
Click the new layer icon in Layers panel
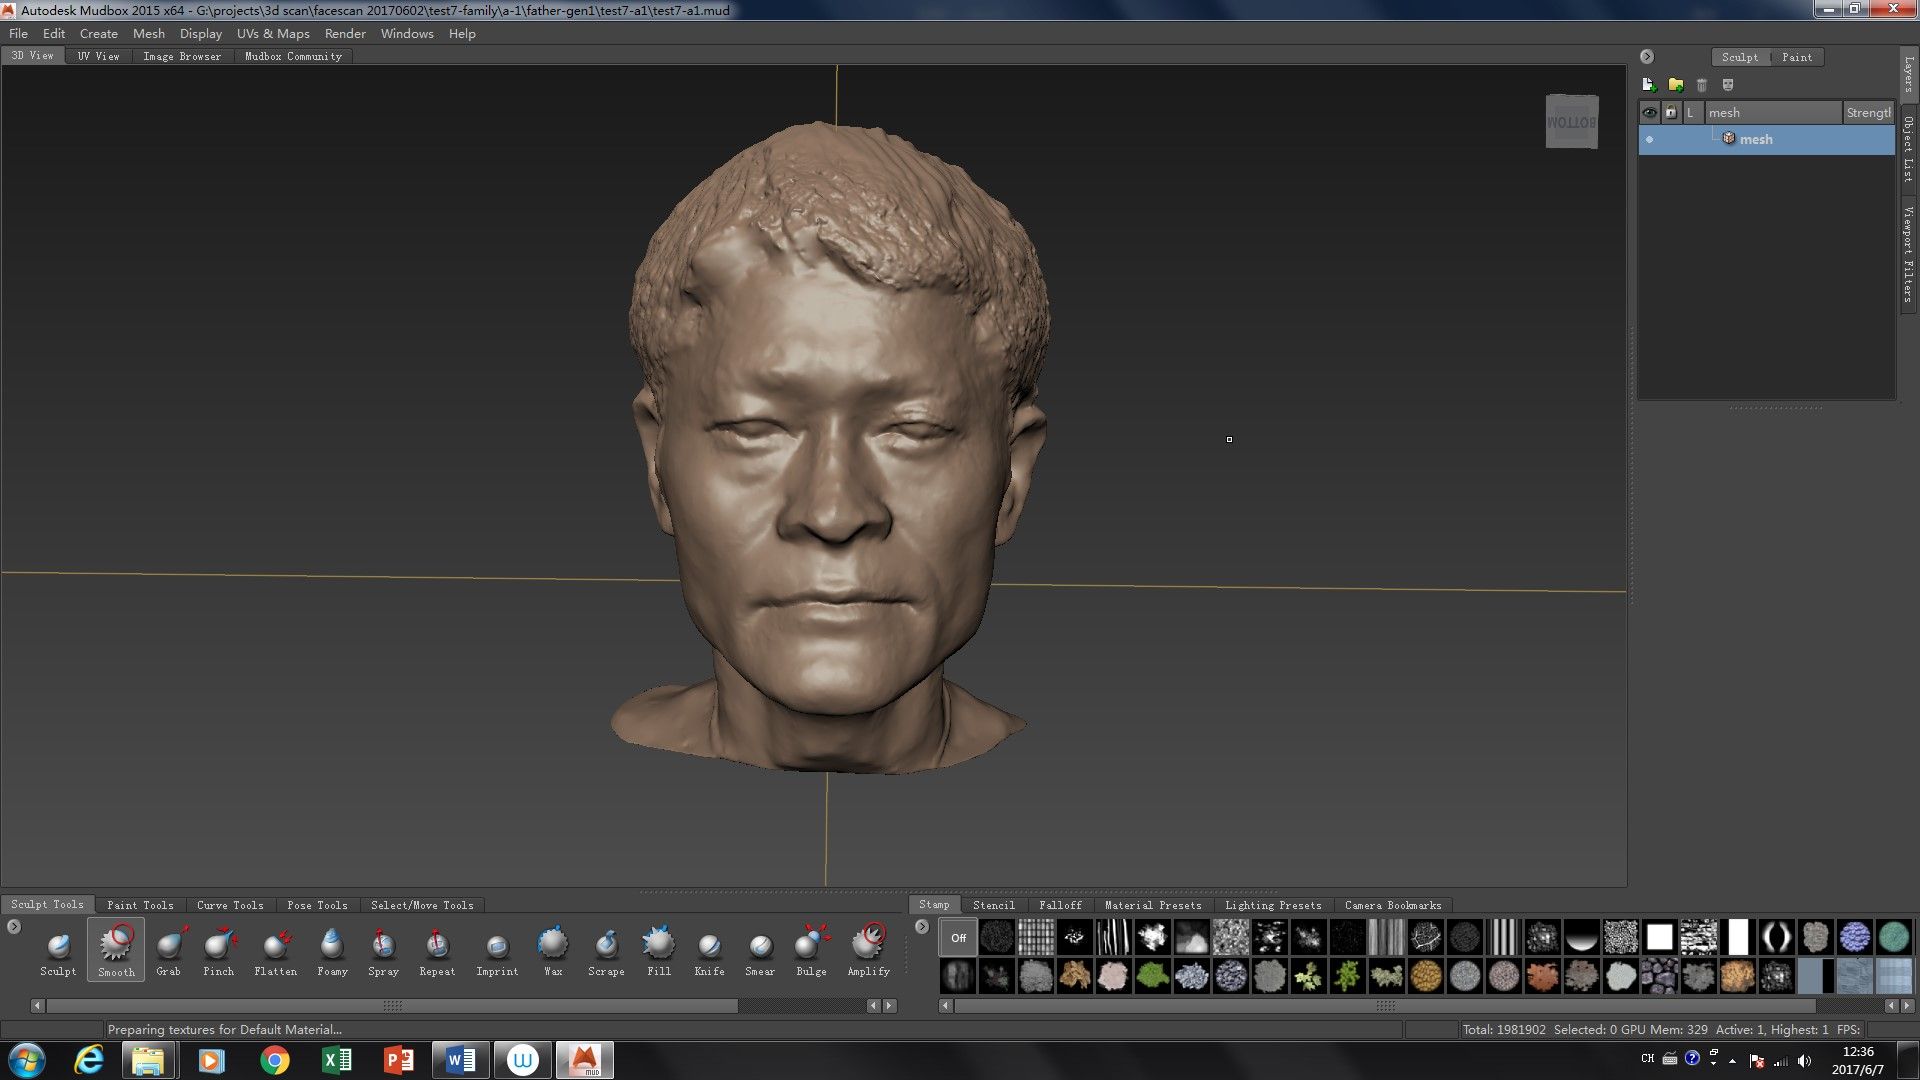point(1647,85)
